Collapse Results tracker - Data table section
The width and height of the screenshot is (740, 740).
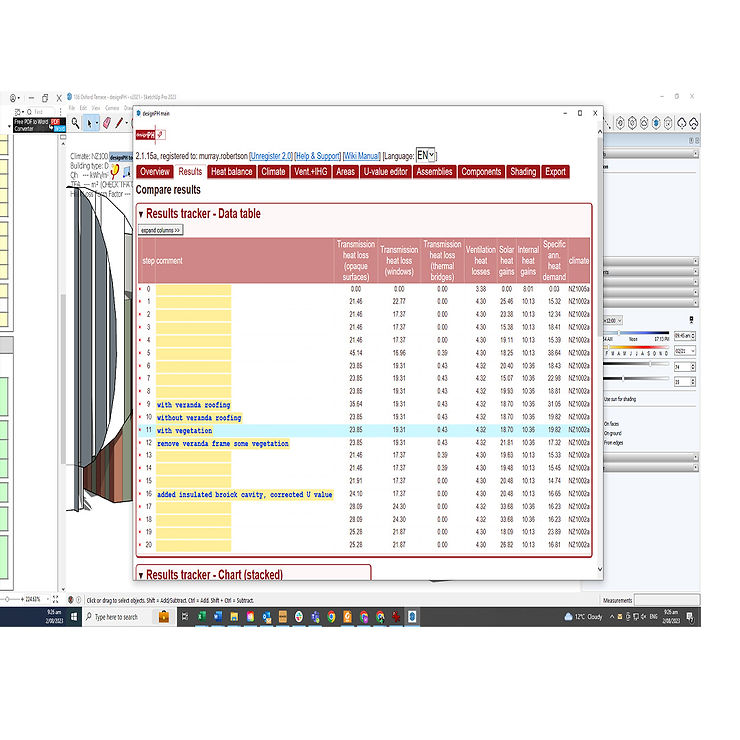pyautogui.click(x=141, y=214)
